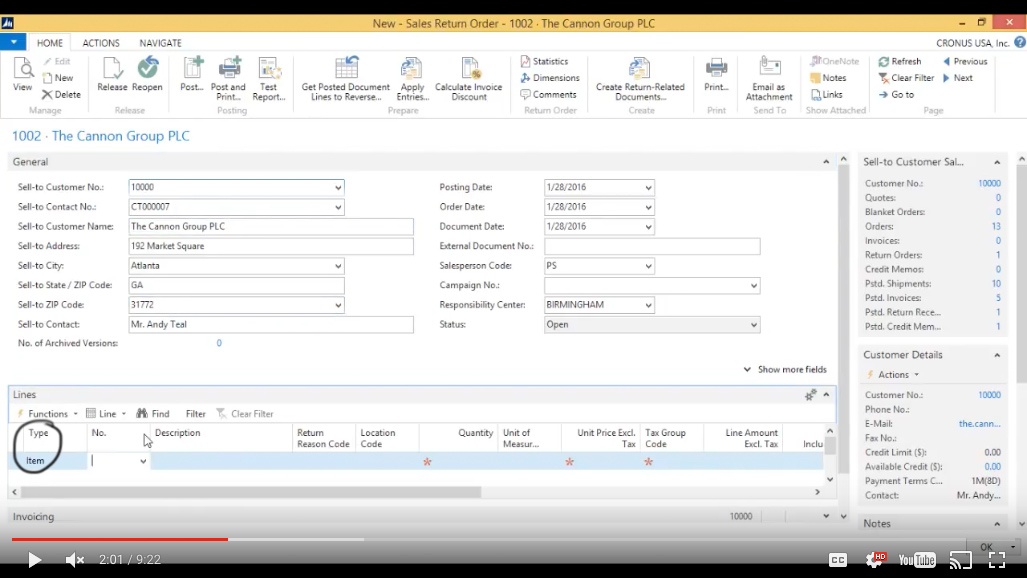Refresh the page
1027x578 pixels.
[900, 62]
